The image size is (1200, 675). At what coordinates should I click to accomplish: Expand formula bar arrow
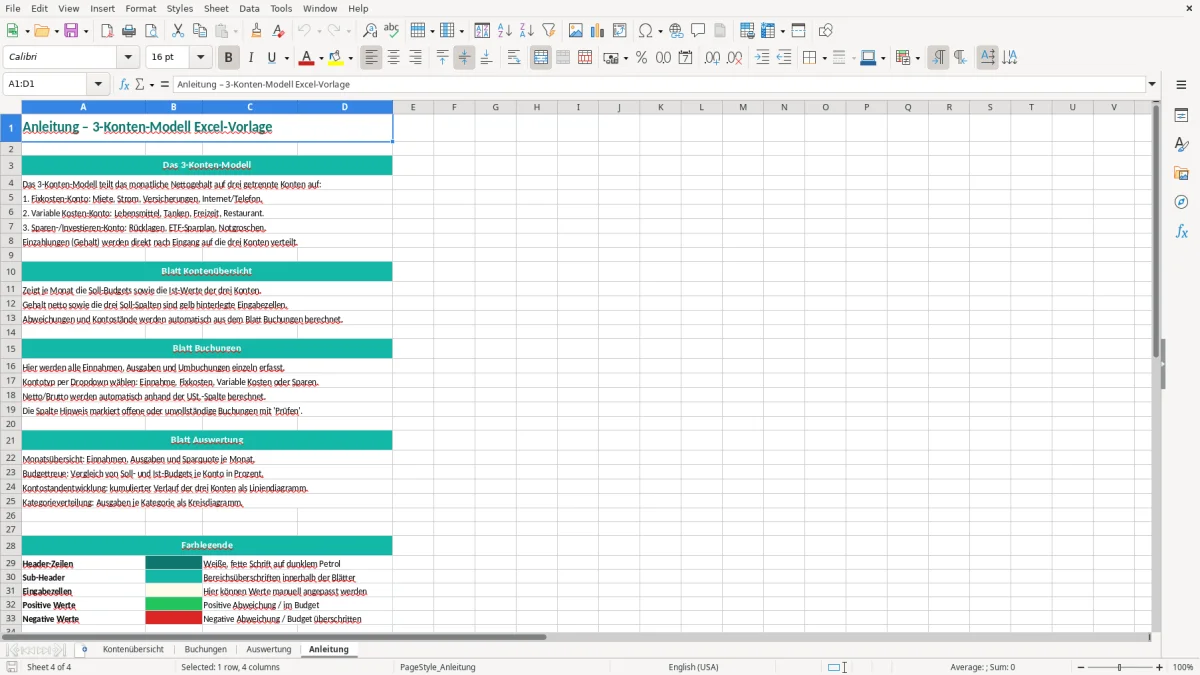pos(1152,84)
